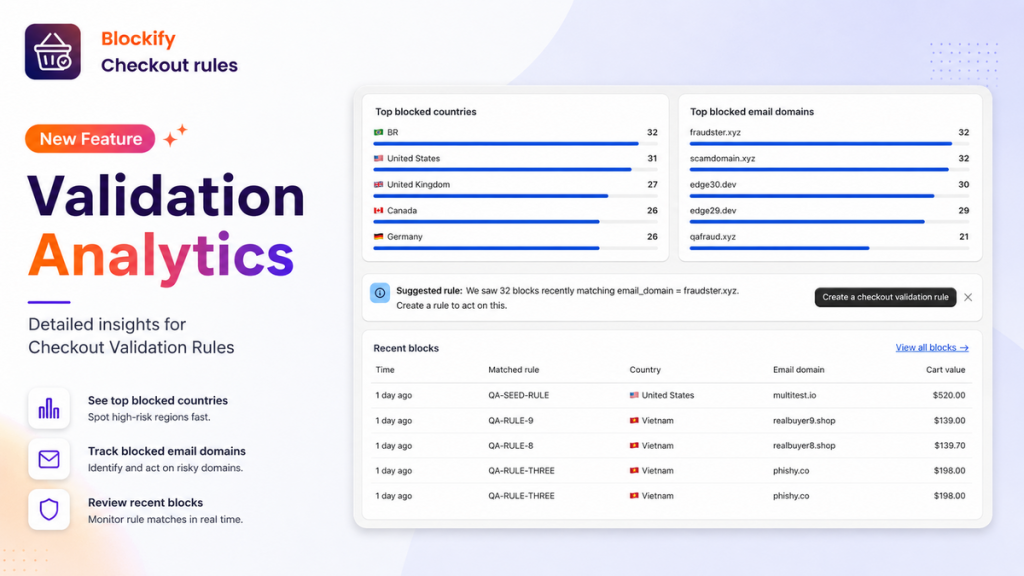This screenshot has height=576, width=1024.
Task: Select the QA-SEED-RULE cell
Action: (x=519, y=395)
